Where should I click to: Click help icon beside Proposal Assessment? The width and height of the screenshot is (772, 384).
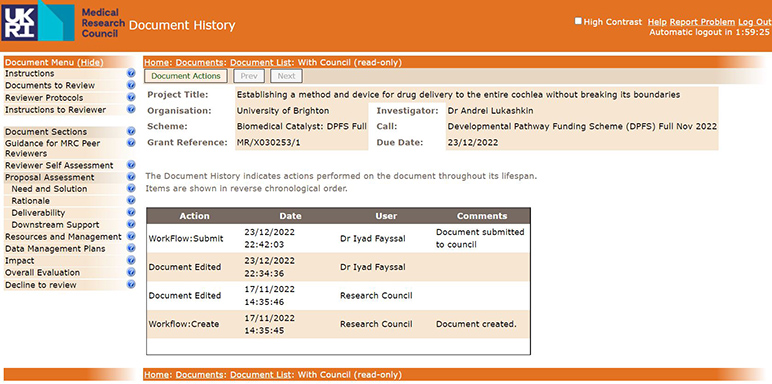pyautogui.click(x=131, y=177)
